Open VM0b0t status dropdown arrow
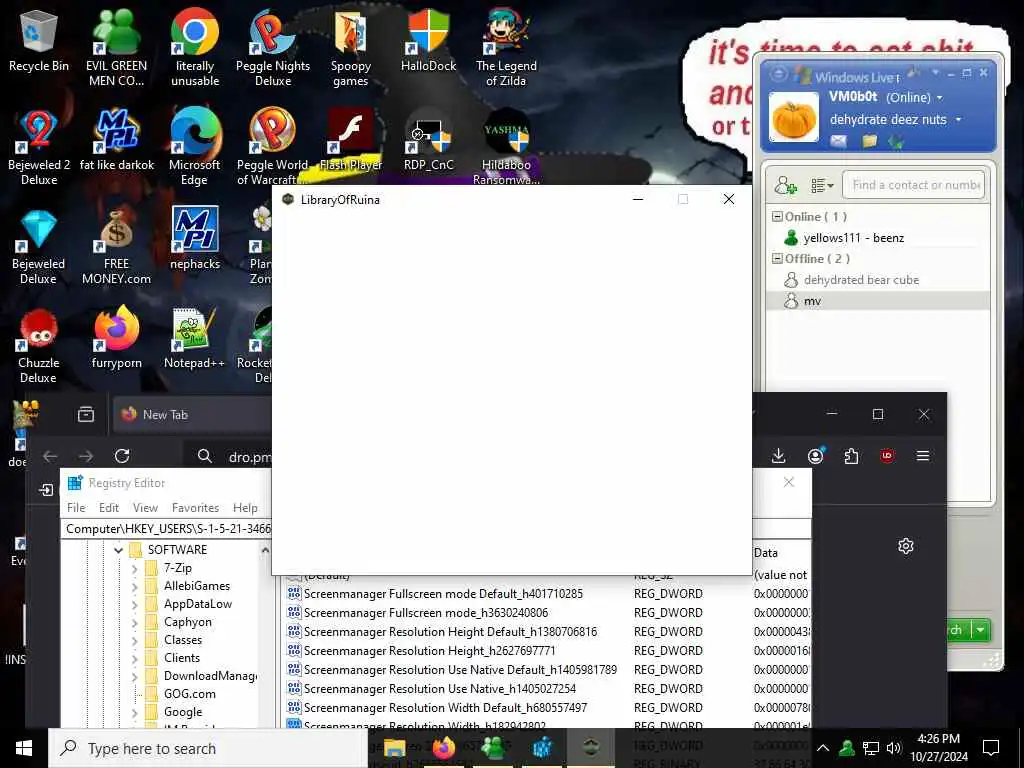1024x768 pixels. point(940,98)
